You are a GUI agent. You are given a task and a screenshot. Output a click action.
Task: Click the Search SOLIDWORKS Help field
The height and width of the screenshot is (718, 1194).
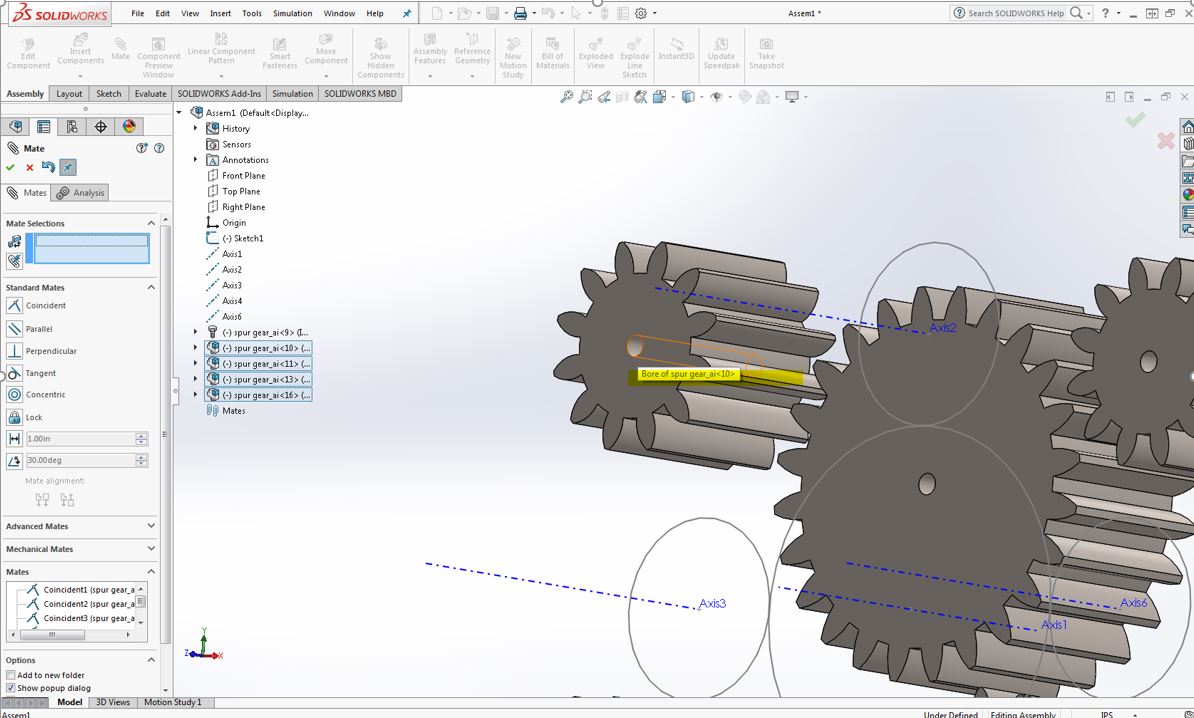click(x=1015, y=13)
